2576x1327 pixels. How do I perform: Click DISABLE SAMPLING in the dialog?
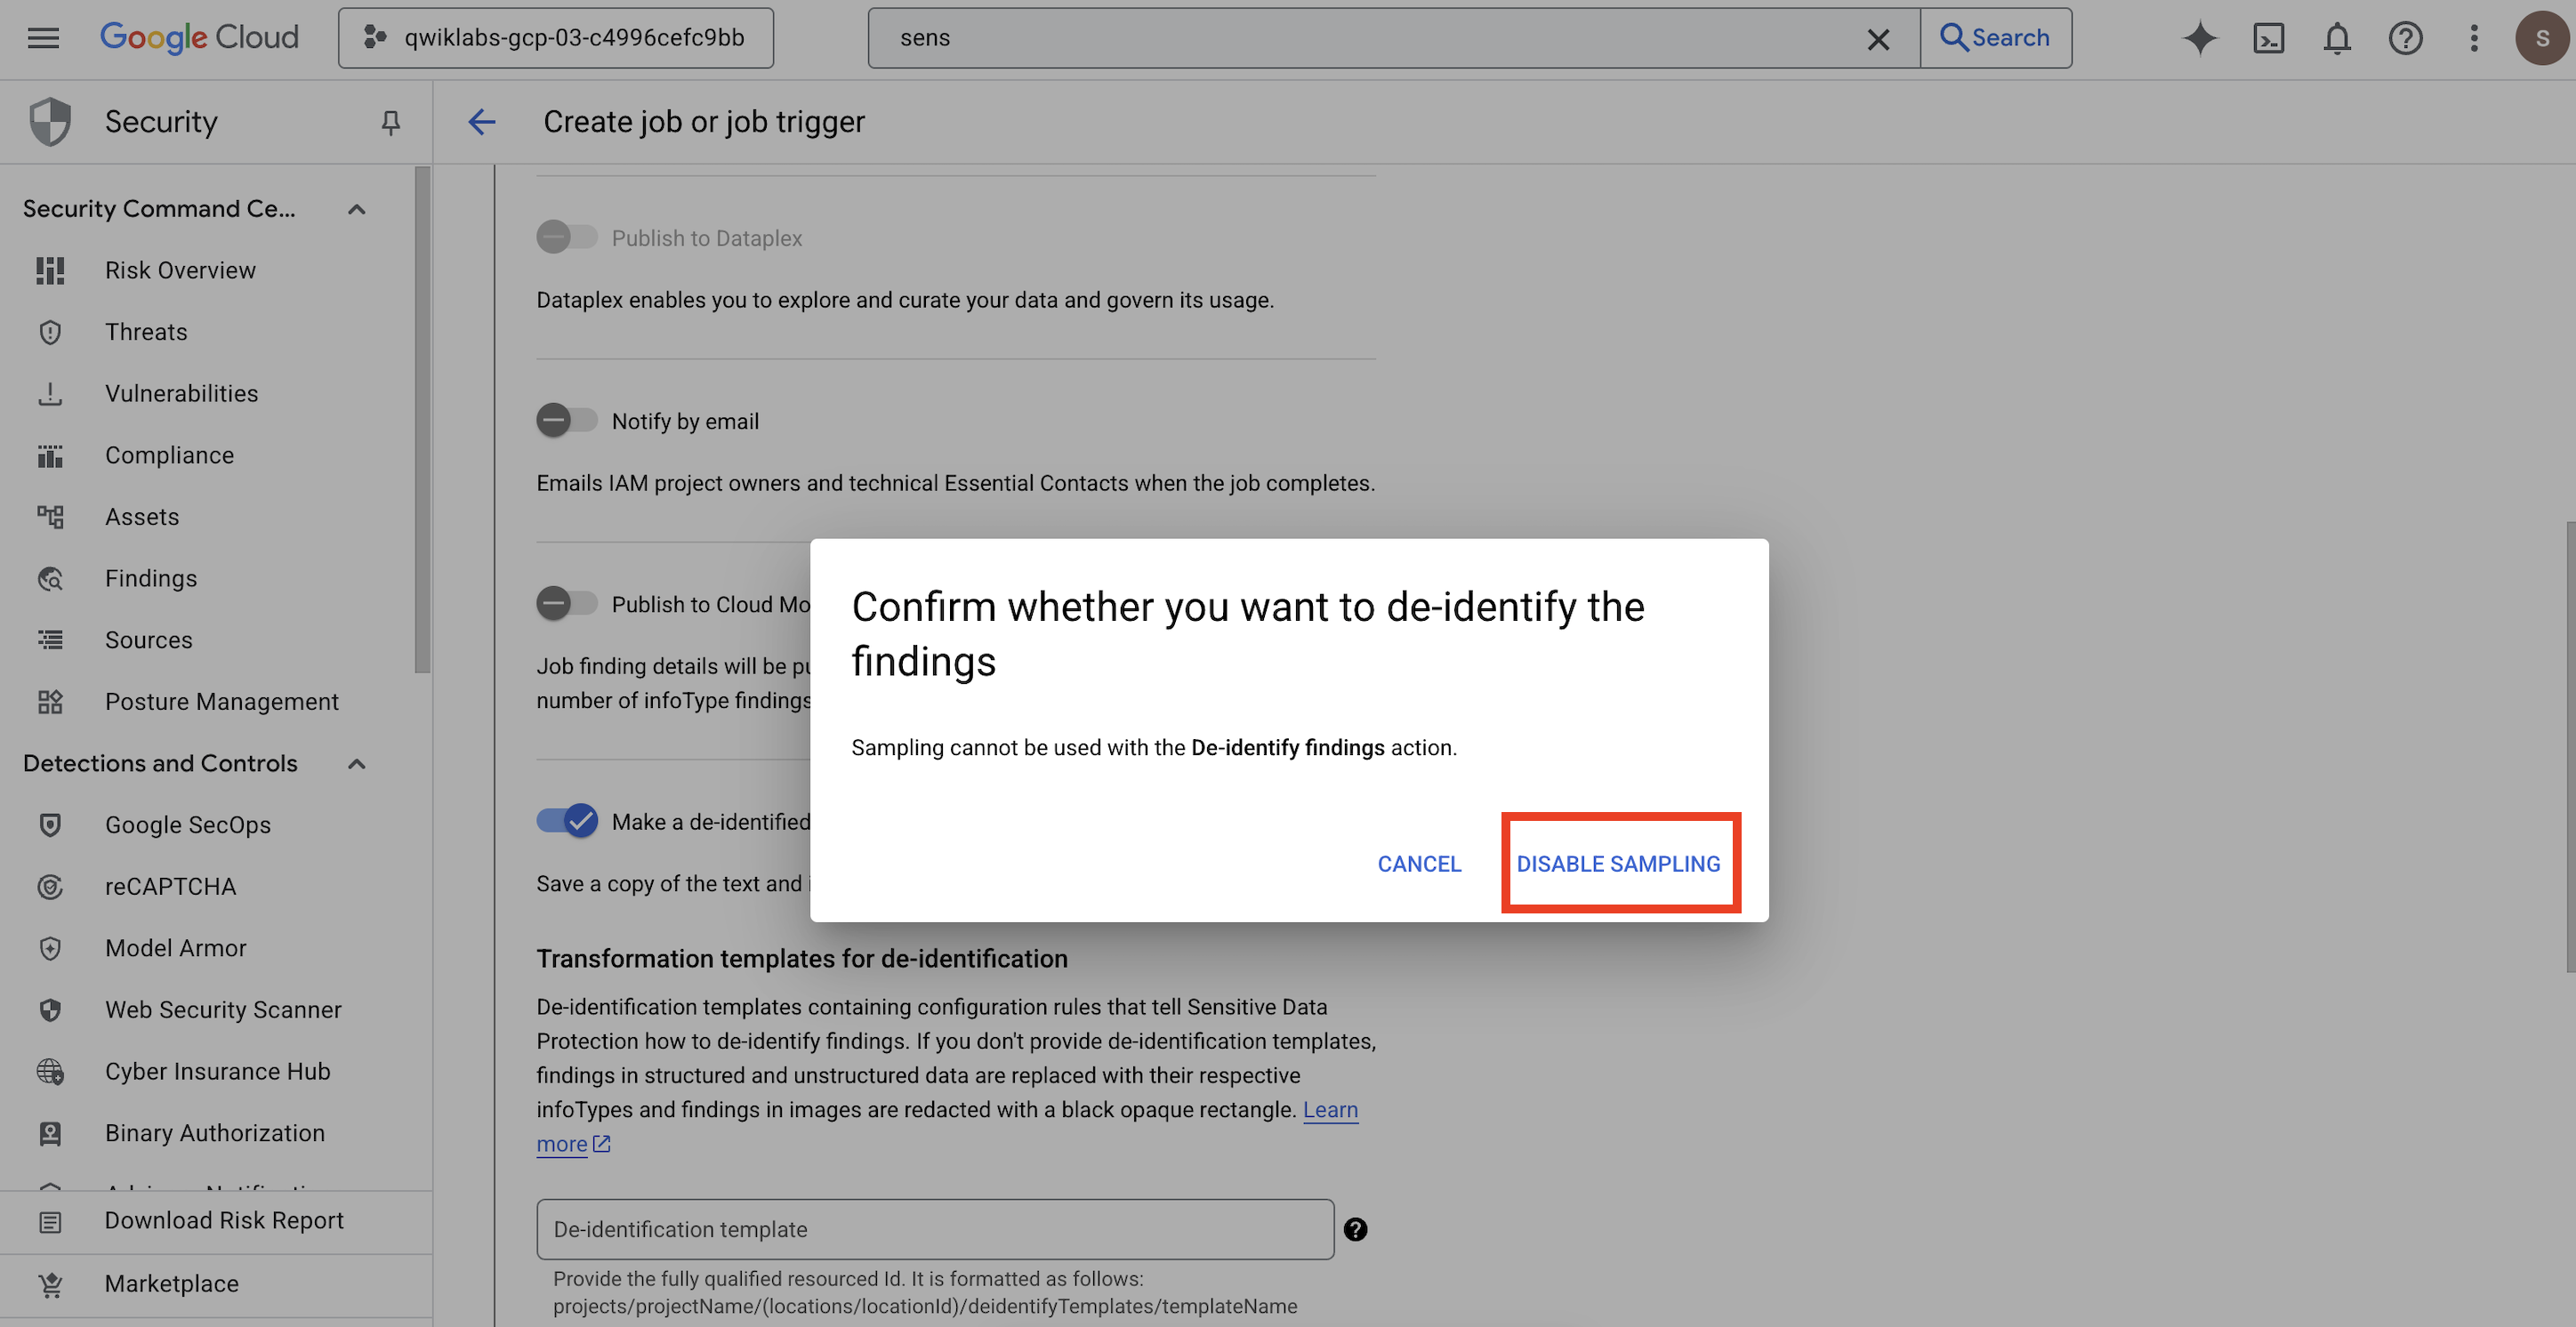coord(1618,863)
